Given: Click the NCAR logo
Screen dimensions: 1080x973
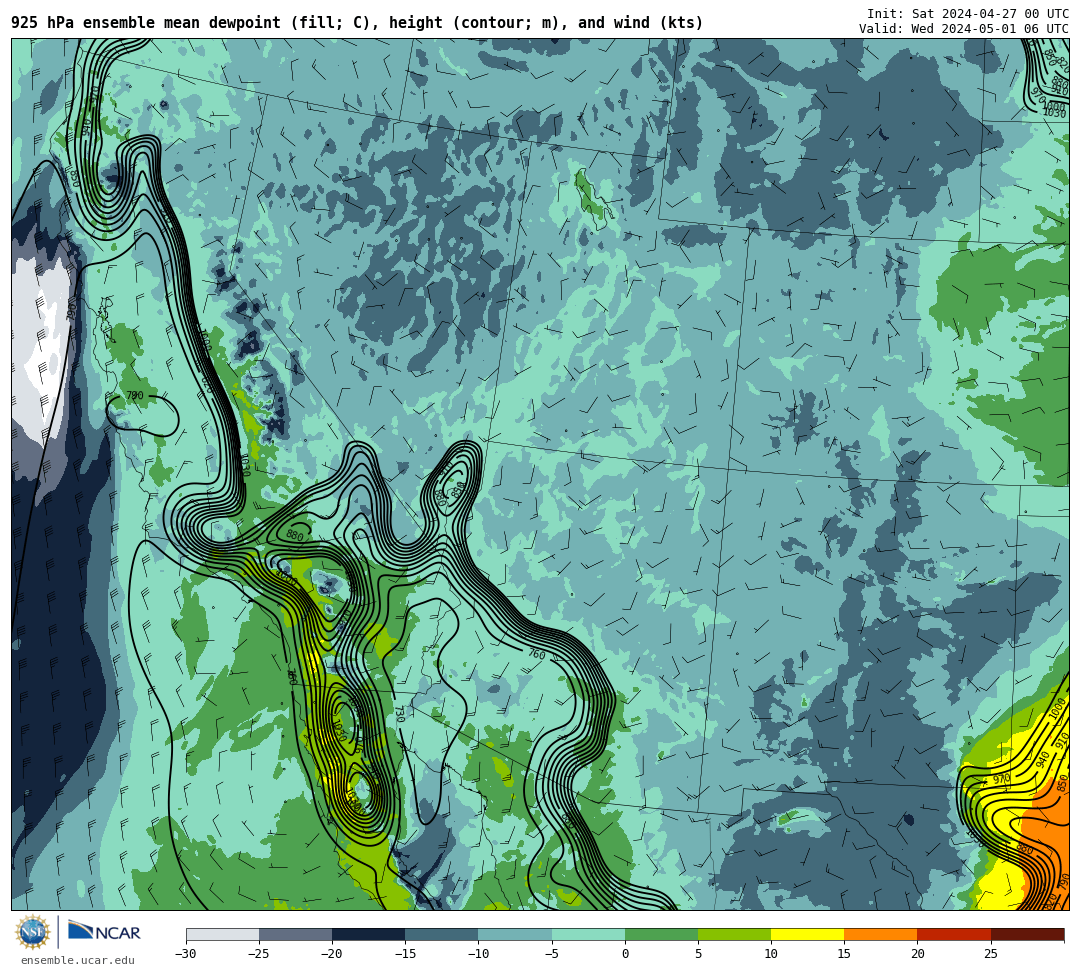Looking at the screenshot, I should click(x=104, y=932).
